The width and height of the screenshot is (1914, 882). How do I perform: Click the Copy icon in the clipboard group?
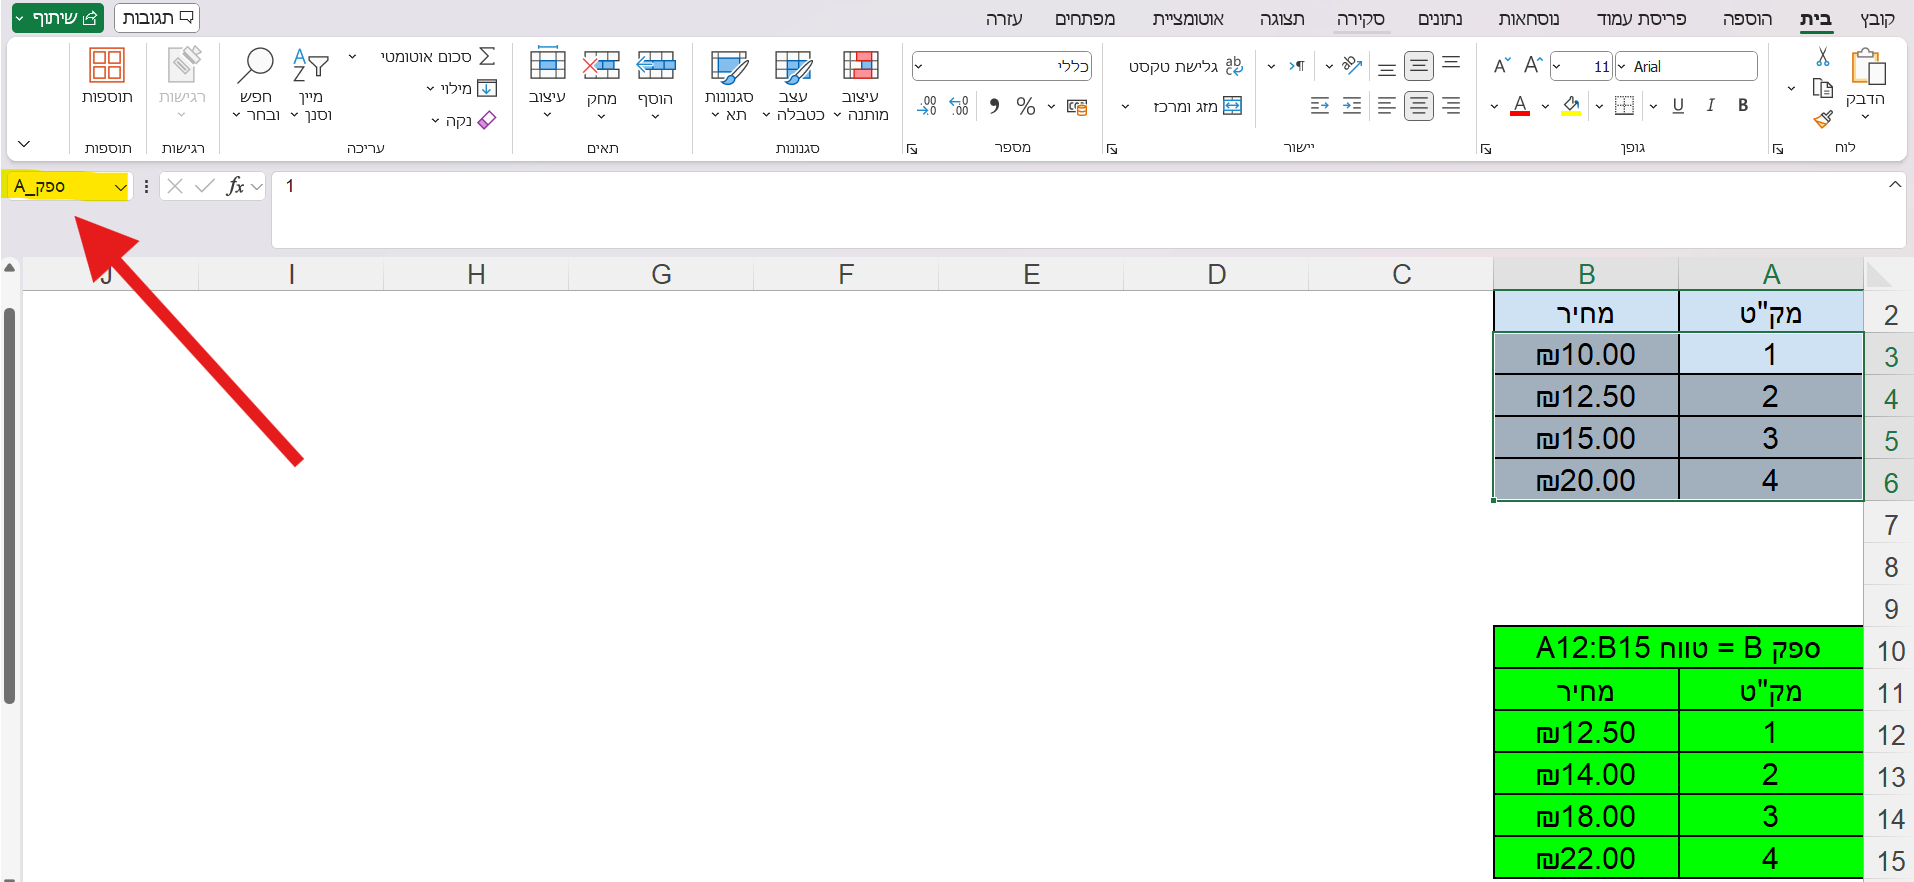point(1823,88)
